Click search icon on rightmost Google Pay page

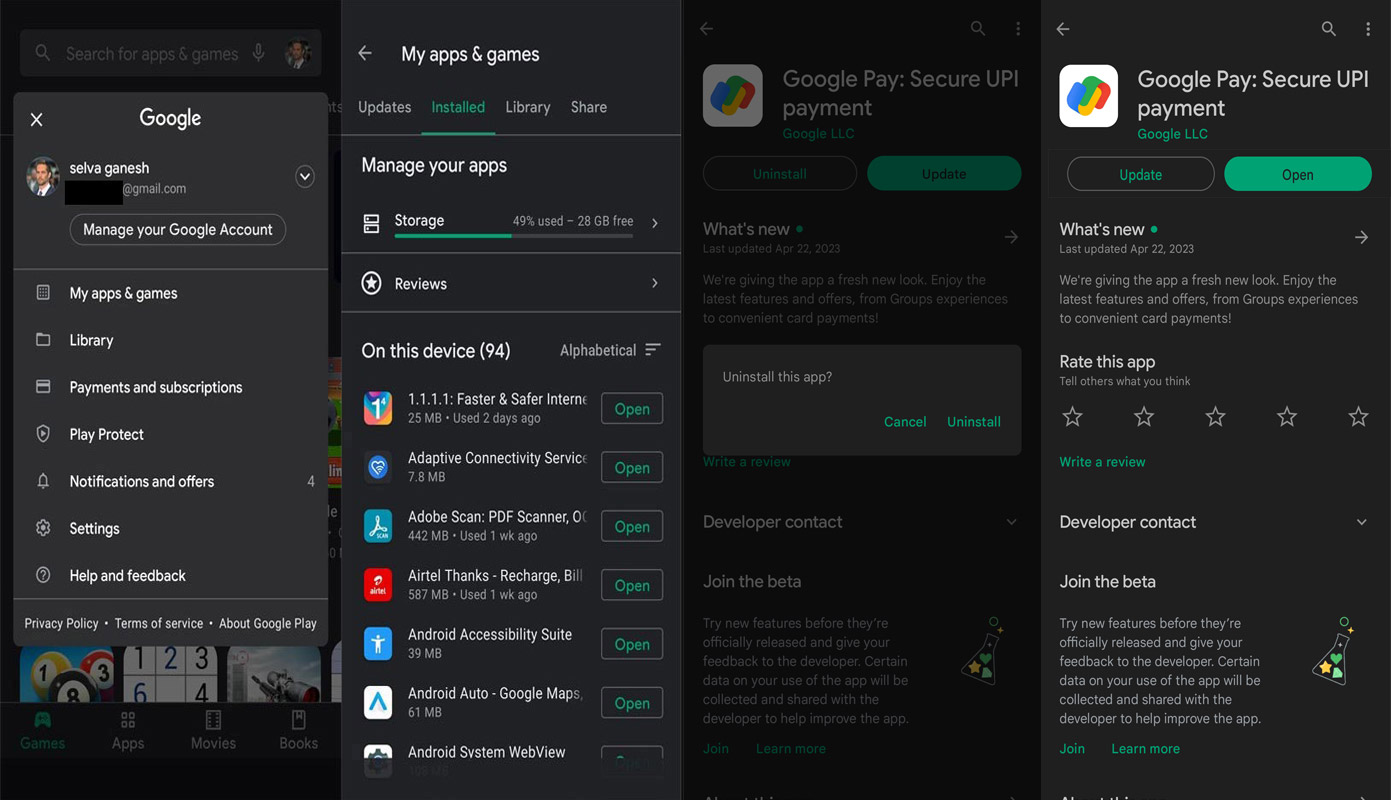(x=1328, y=29)
